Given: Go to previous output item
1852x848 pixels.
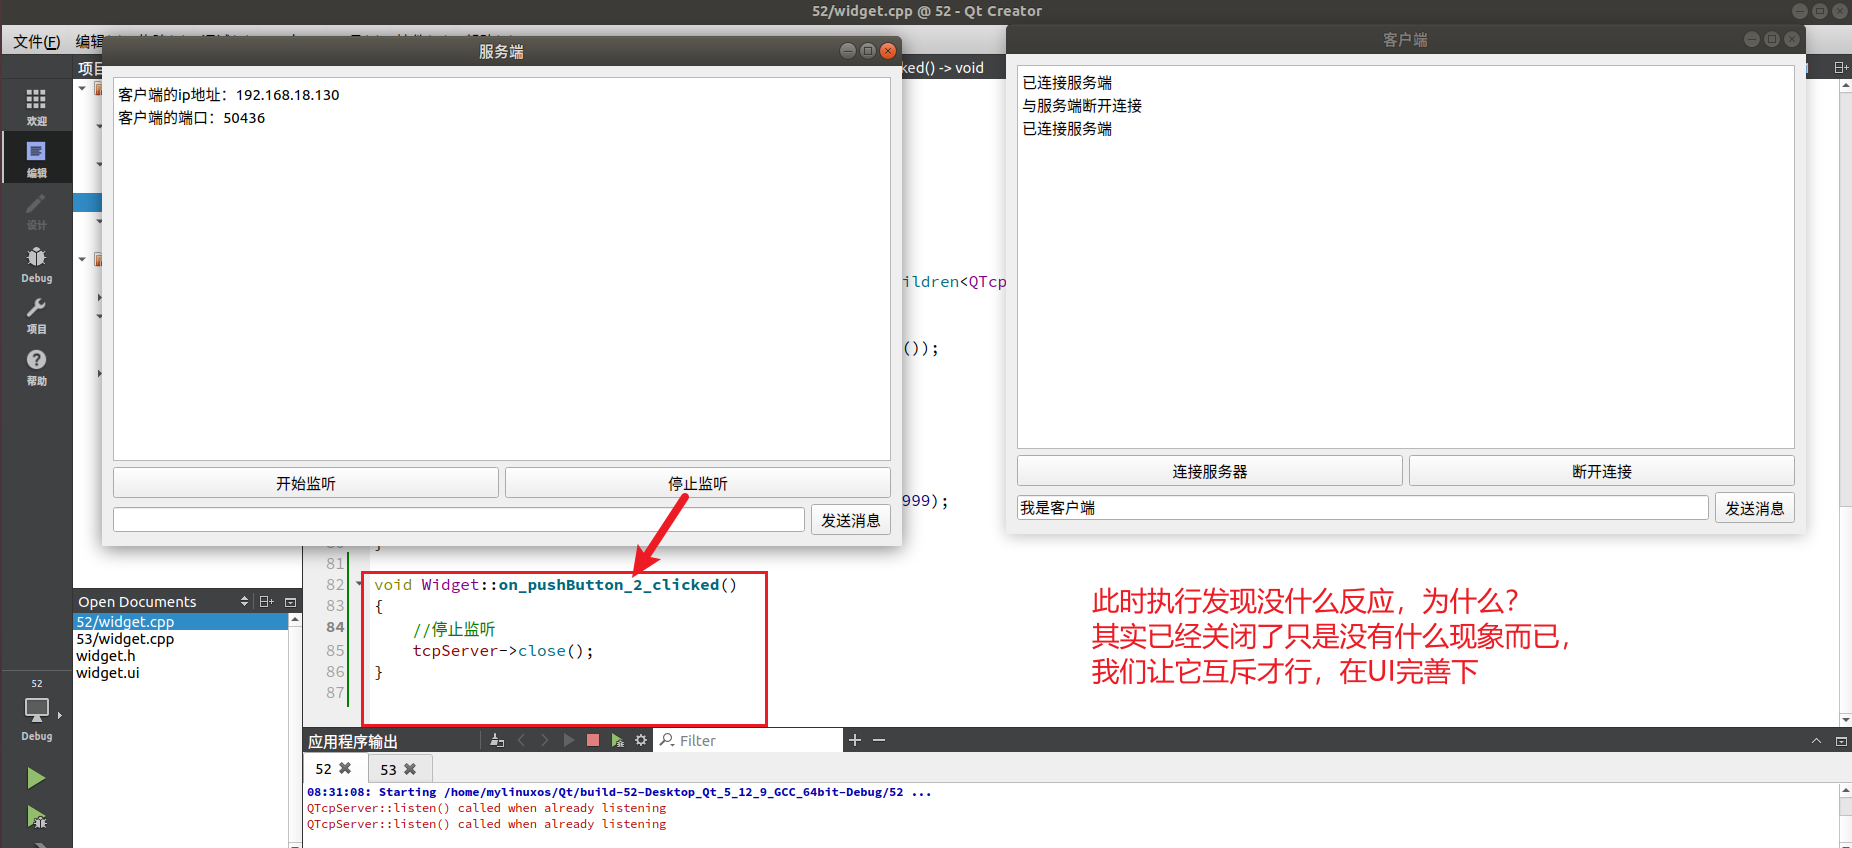Looking at the screenshot, I should point(521,740).
